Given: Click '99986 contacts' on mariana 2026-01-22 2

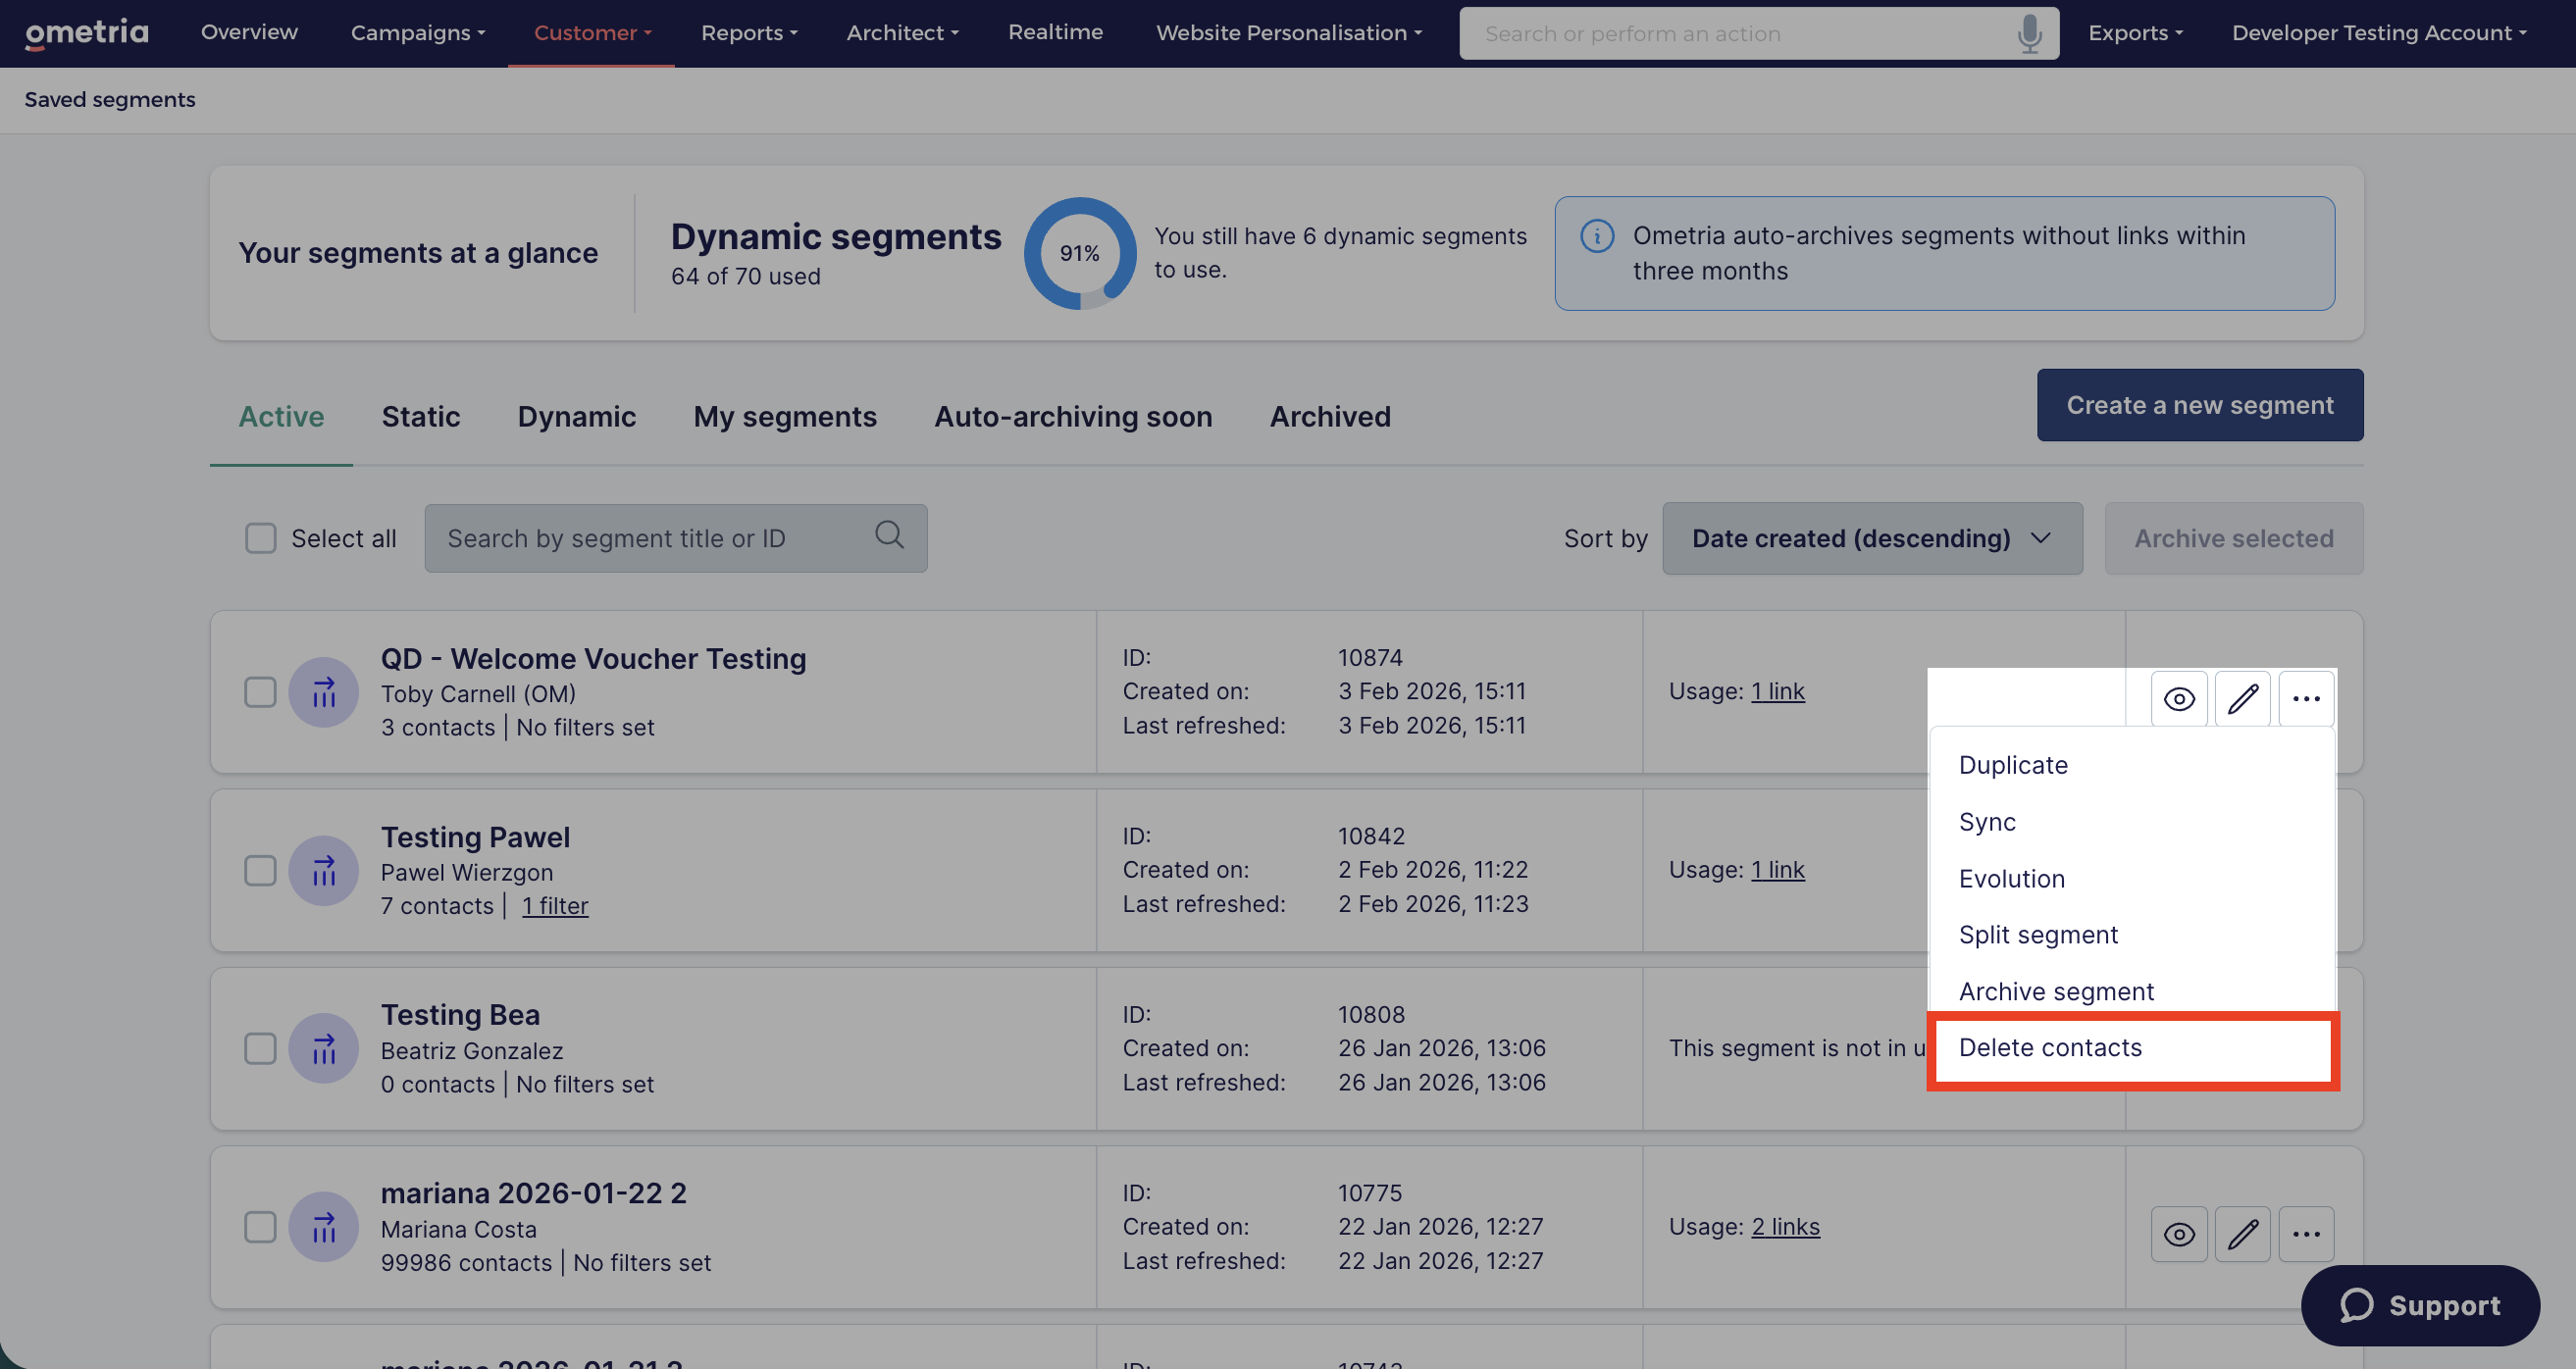Looking at the screenshot, I should tap(466, 1263).
